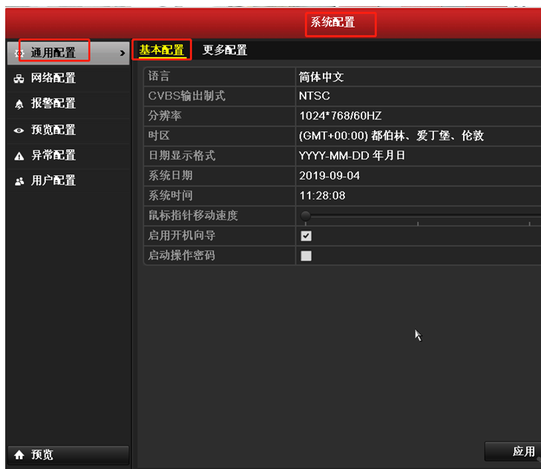Open the 语言 dropdown showing 简体中文

(418, 77)
